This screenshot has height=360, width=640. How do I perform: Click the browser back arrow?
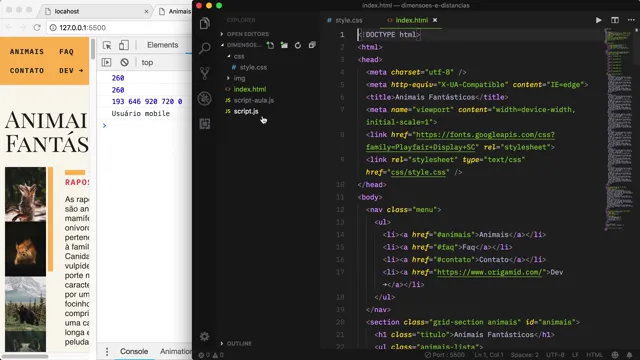(x=9, y=28)
